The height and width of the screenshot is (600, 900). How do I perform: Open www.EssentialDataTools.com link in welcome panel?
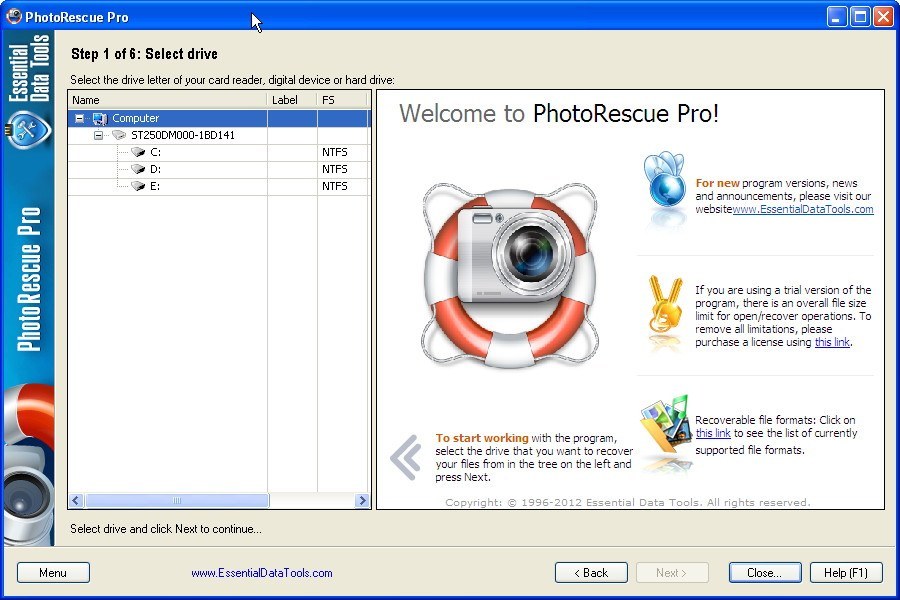click(x=803, y=210)
